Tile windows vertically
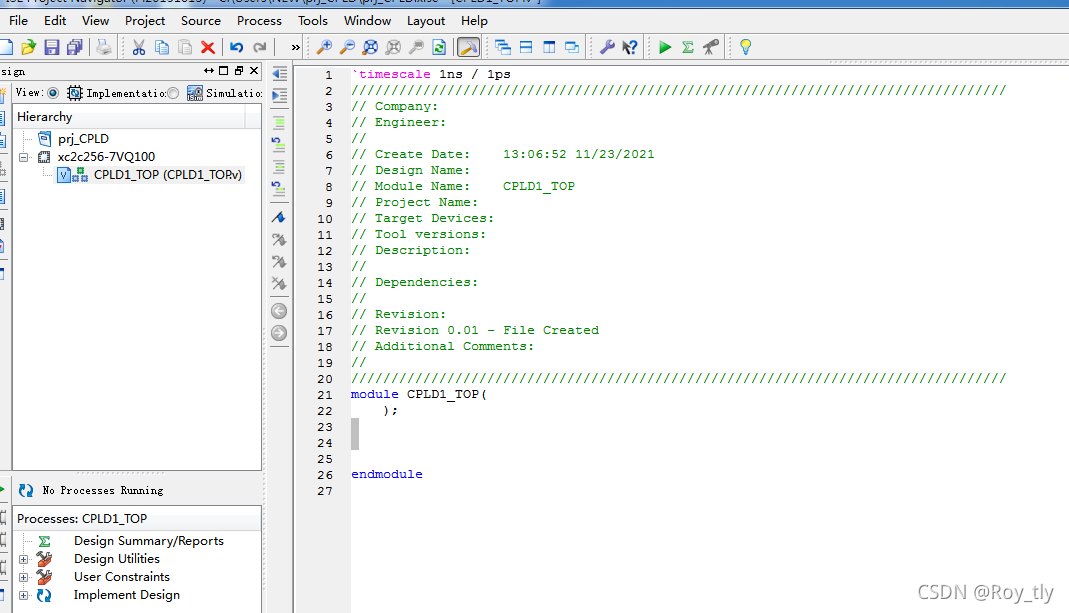The width and height of the screenshot is (1069, 613). (x=549, y=47)
